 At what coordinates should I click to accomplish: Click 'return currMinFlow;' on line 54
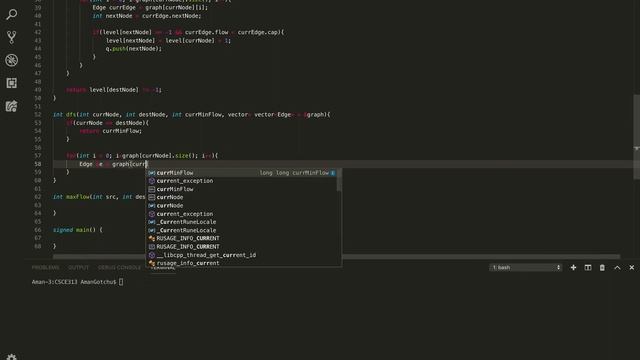[x=111, y=131]
